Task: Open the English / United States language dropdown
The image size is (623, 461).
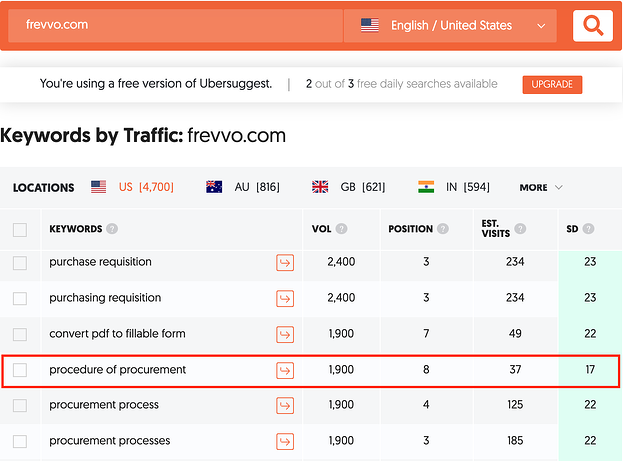Action: (454, 26)
